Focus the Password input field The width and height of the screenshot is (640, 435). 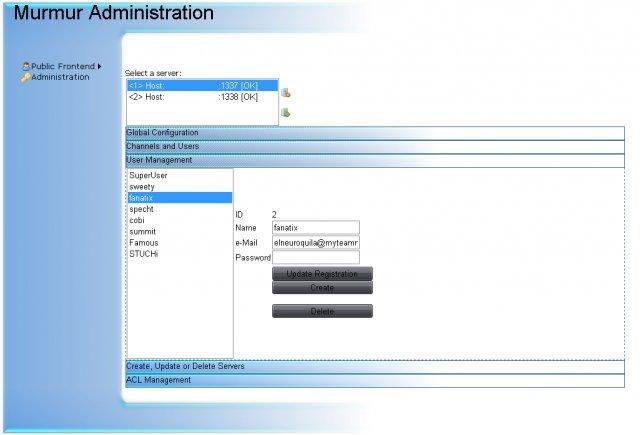point(316,257)
